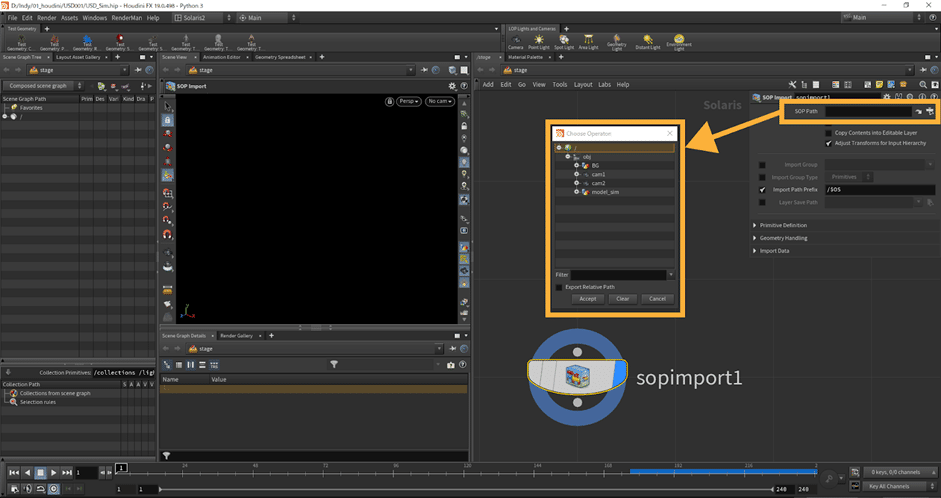This screenshot has width=941, height=498.
Task: Toggle audio icon on playbar
Action: coord(27,488)
